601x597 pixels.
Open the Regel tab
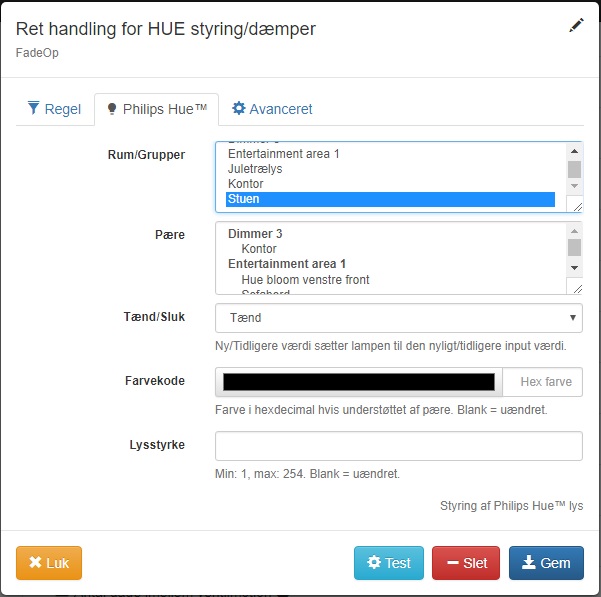[54, 109]
